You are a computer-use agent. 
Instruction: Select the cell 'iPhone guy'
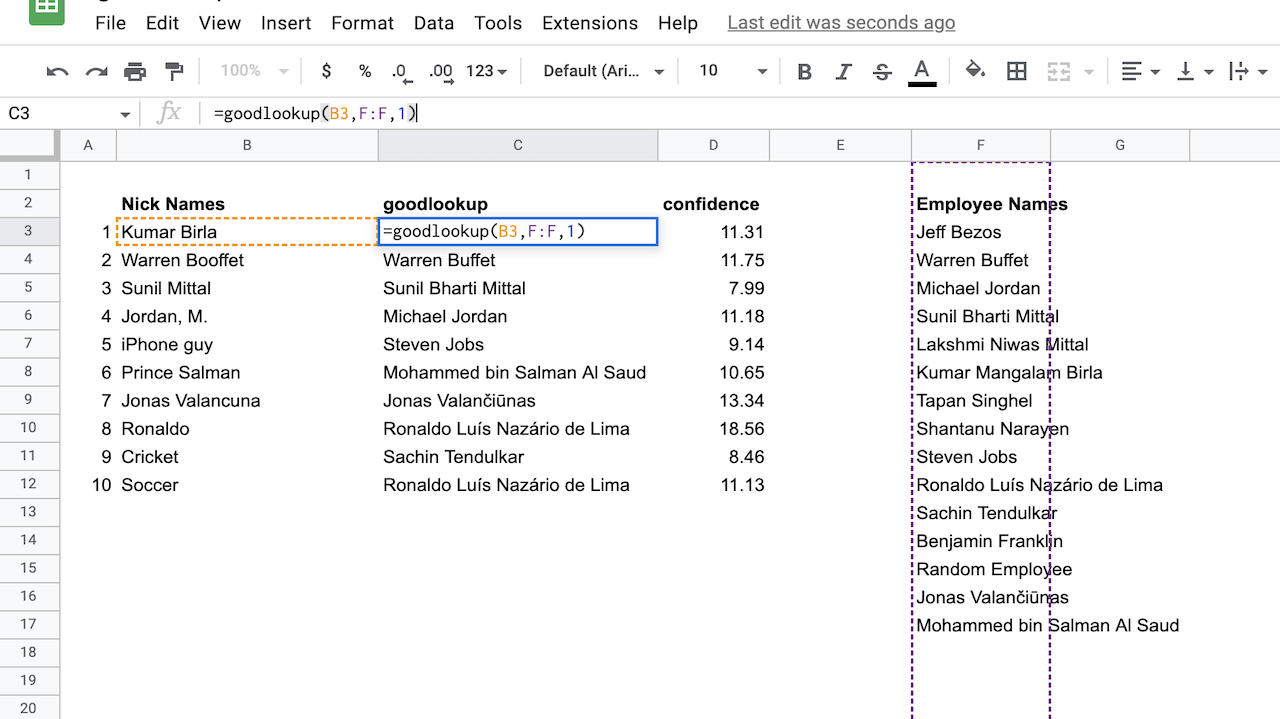247,344
